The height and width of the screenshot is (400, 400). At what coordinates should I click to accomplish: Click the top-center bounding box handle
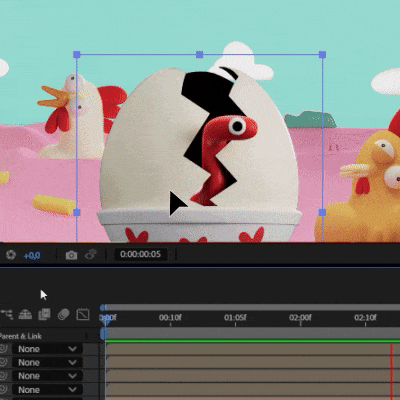click(199, 55)
